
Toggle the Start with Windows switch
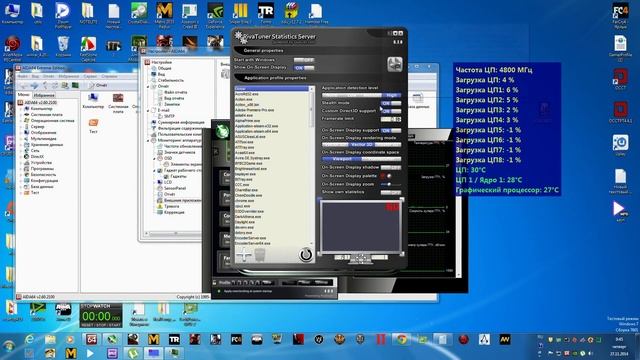click(x=304, y=60)
